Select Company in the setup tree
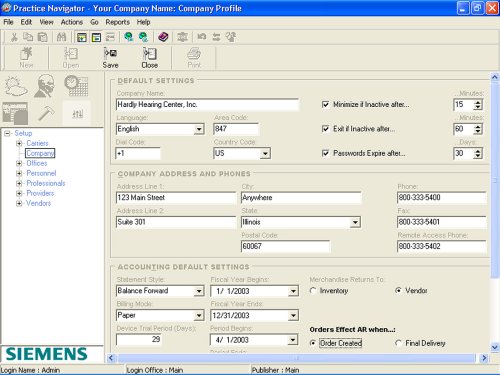 pyautogui.click(x=40, y=153)
